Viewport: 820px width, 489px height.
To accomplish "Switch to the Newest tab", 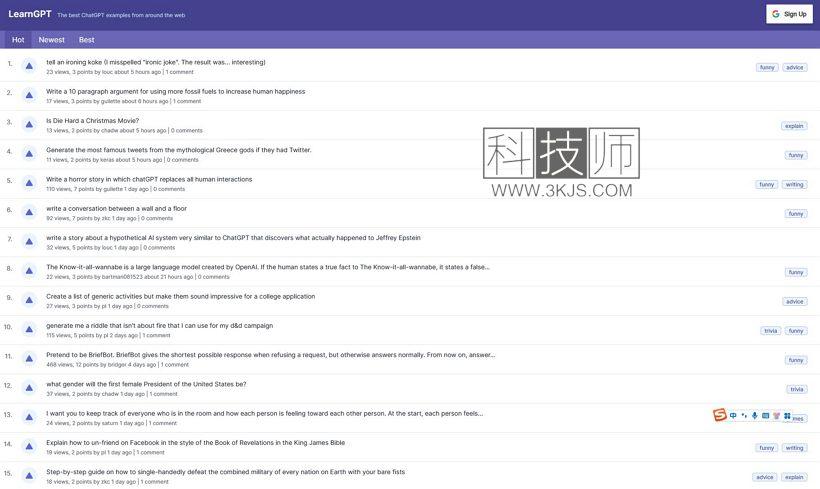I will coord(52,40).
